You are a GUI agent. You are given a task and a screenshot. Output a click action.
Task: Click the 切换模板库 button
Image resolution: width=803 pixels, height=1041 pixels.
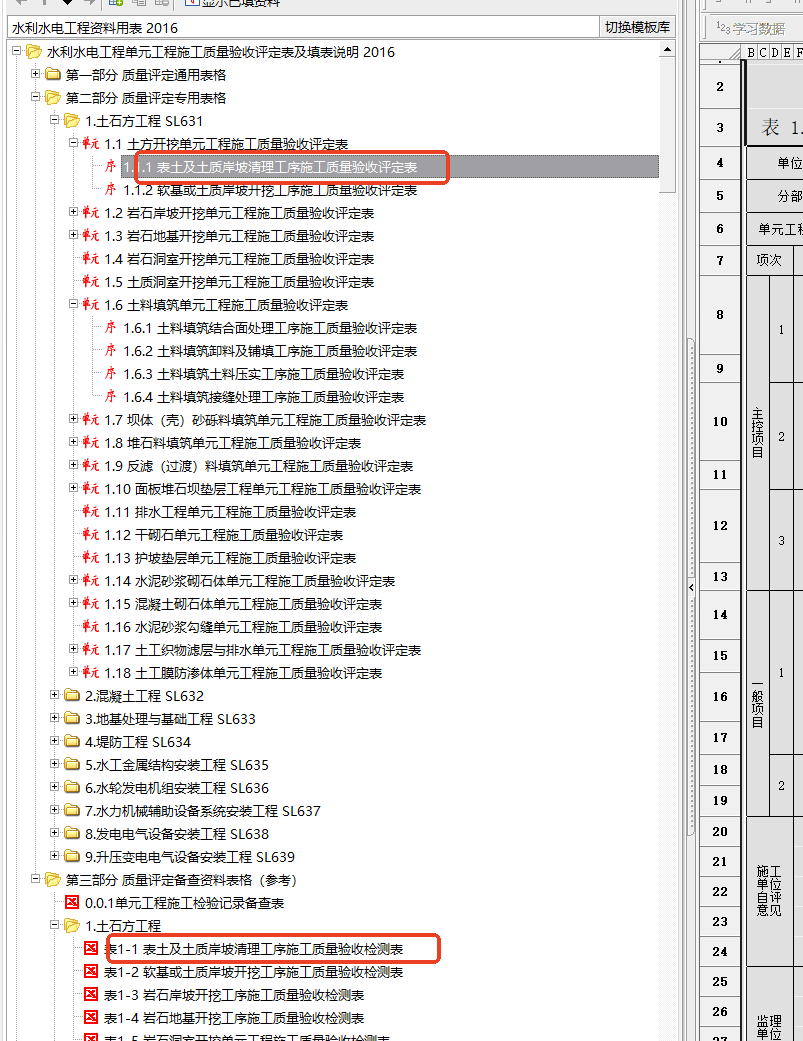tap(637, 27)
